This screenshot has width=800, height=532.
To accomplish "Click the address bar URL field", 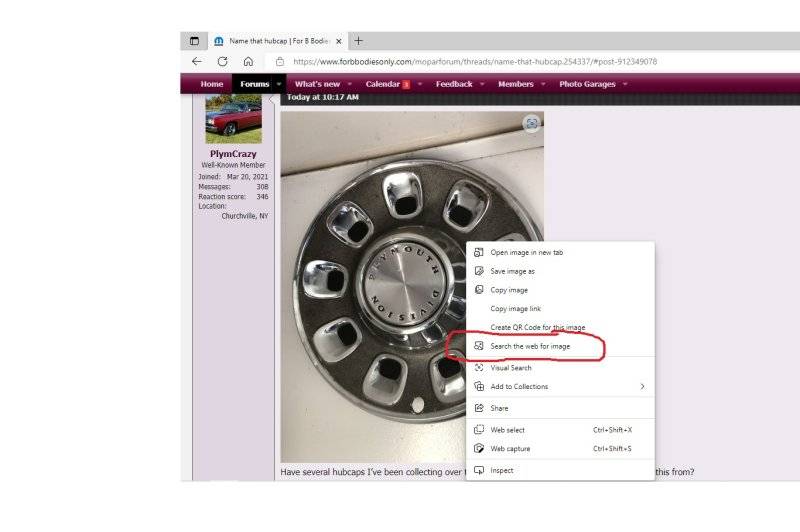I will pyautogui.click(x=474, y=62).
